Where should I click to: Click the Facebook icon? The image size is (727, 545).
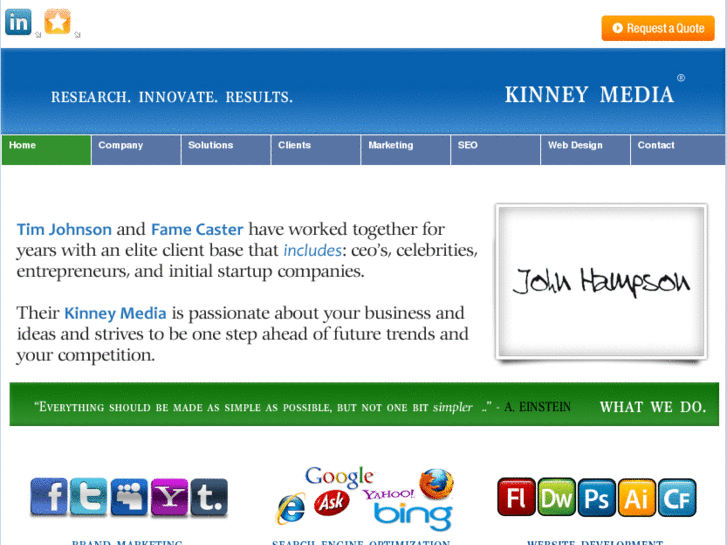tap(49, 497)
